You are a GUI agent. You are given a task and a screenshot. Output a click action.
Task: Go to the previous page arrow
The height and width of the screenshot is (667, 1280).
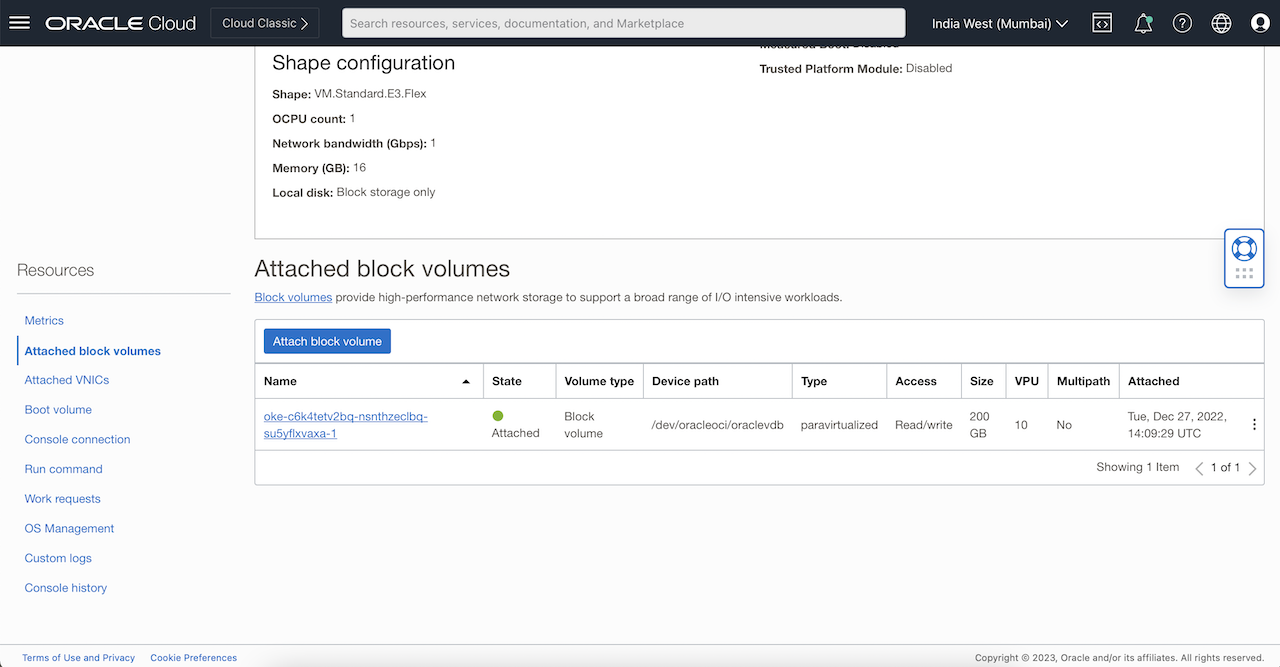tap(1199, 468)
